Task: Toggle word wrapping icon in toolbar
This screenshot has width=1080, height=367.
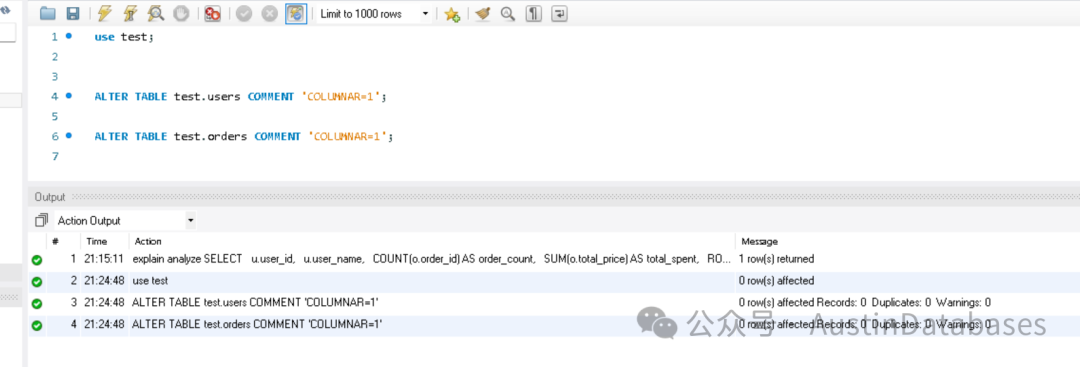Action: [x=559, y=14]
